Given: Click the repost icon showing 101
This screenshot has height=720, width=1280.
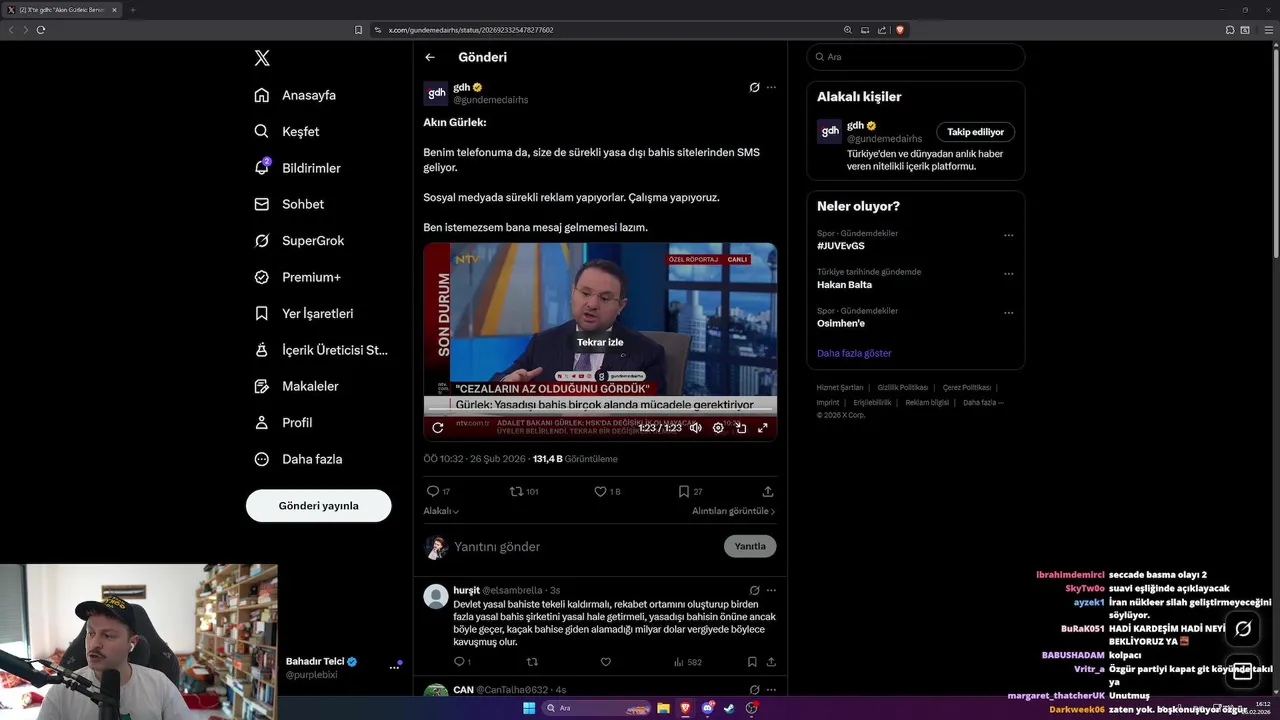Looking at the screenshot, I should click(516, 491).
